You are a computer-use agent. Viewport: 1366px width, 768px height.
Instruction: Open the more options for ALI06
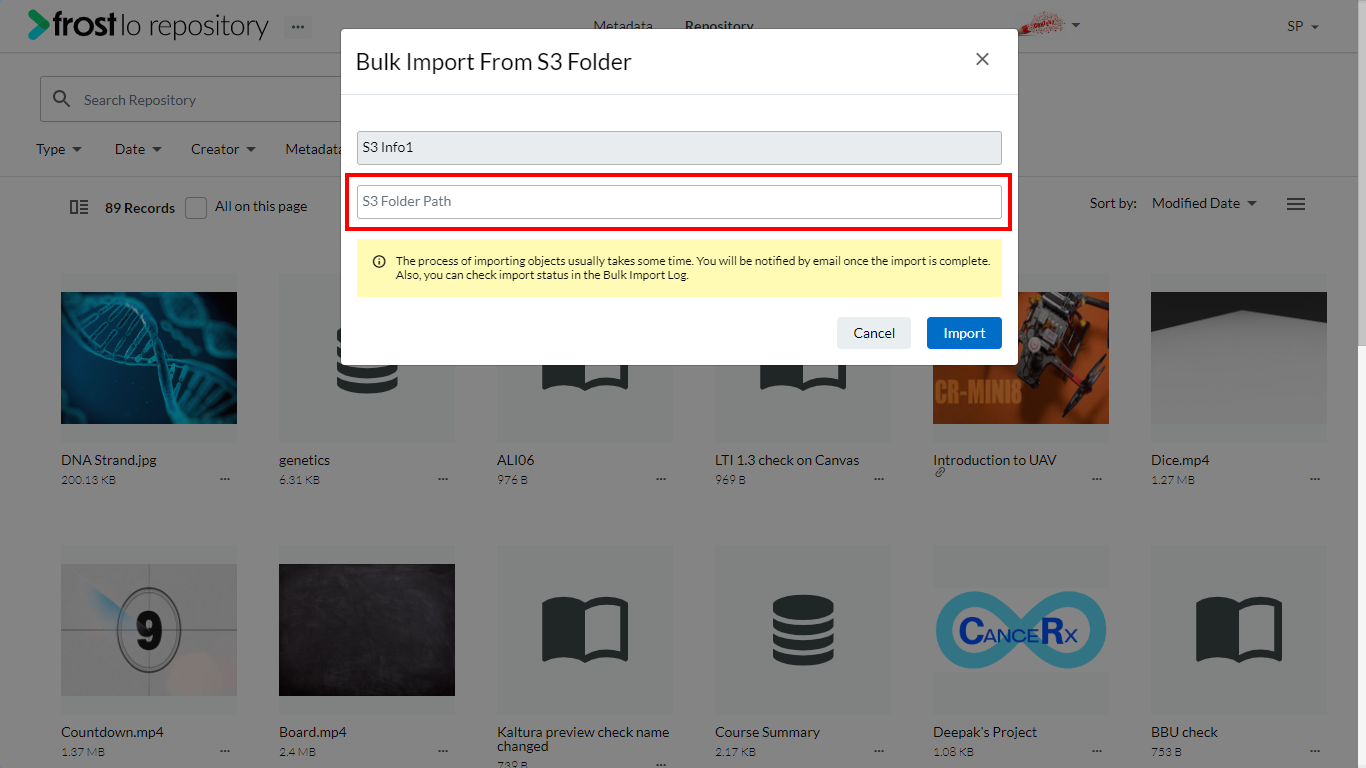[x=661, y=479]
